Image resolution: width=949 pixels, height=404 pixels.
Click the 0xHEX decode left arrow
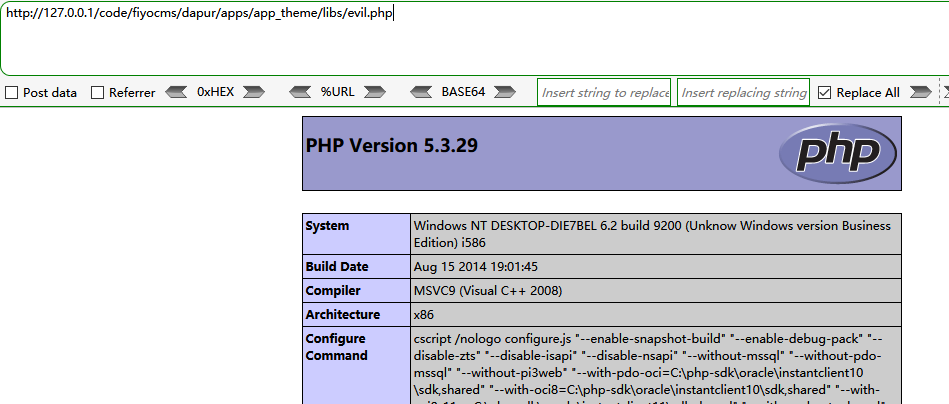176,92
